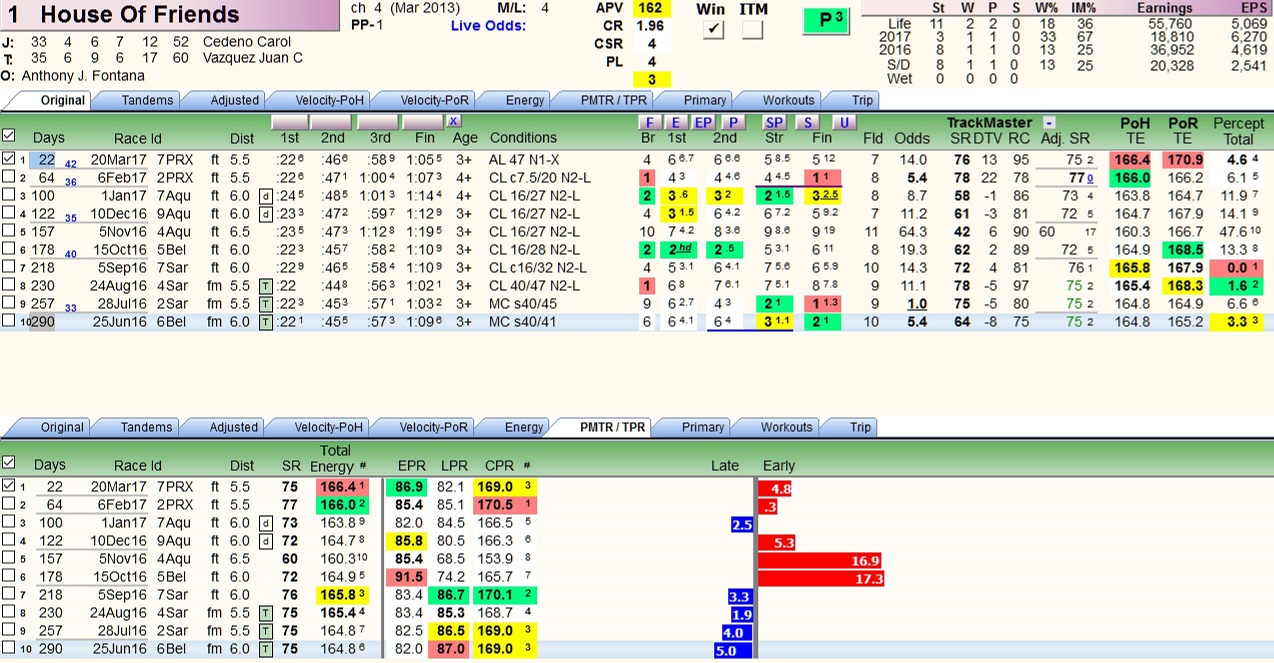Click the red 16.9 Early bar
The width and height of the screenshot is (1274, 663).
coord(821,560)
